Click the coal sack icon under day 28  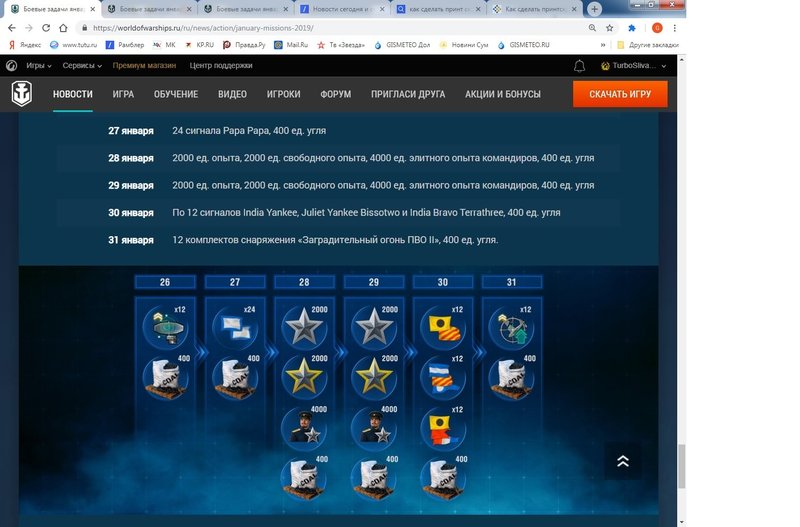[305, 478]
